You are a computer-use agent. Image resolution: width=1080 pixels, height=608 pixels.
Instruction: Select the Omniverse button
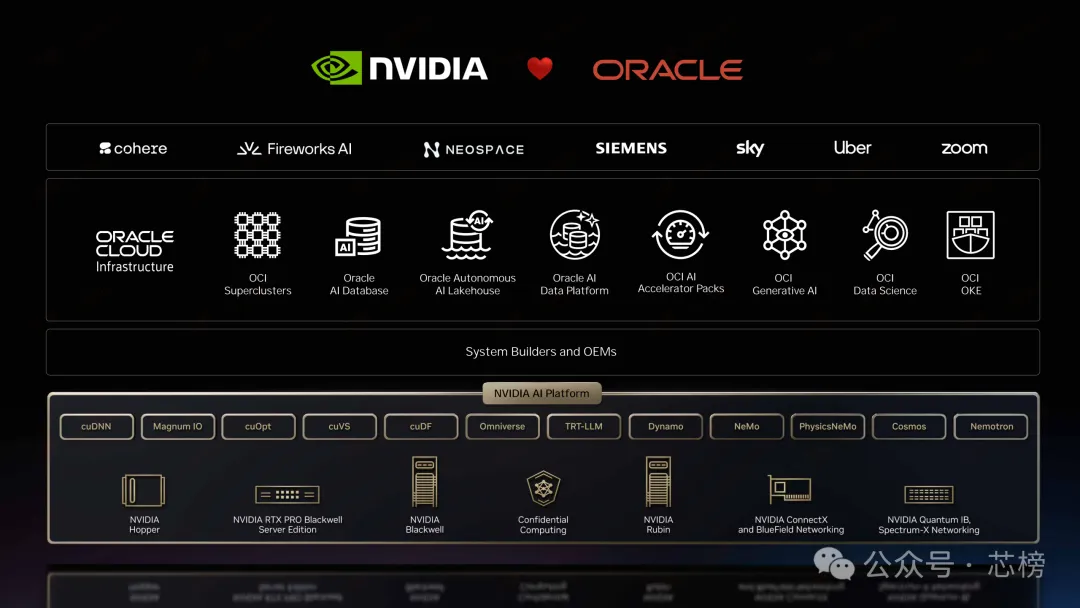tap(502, 426)
